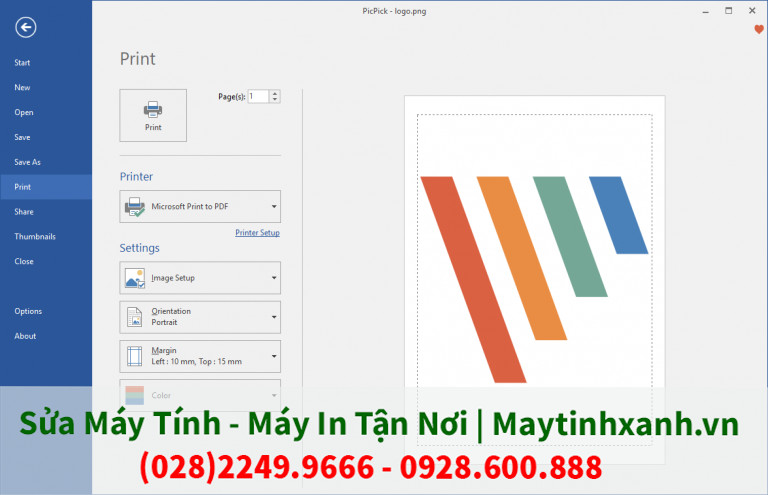Click the logo print preview page
The height and width of the screenshot is (495, 768).
point(534,280)
